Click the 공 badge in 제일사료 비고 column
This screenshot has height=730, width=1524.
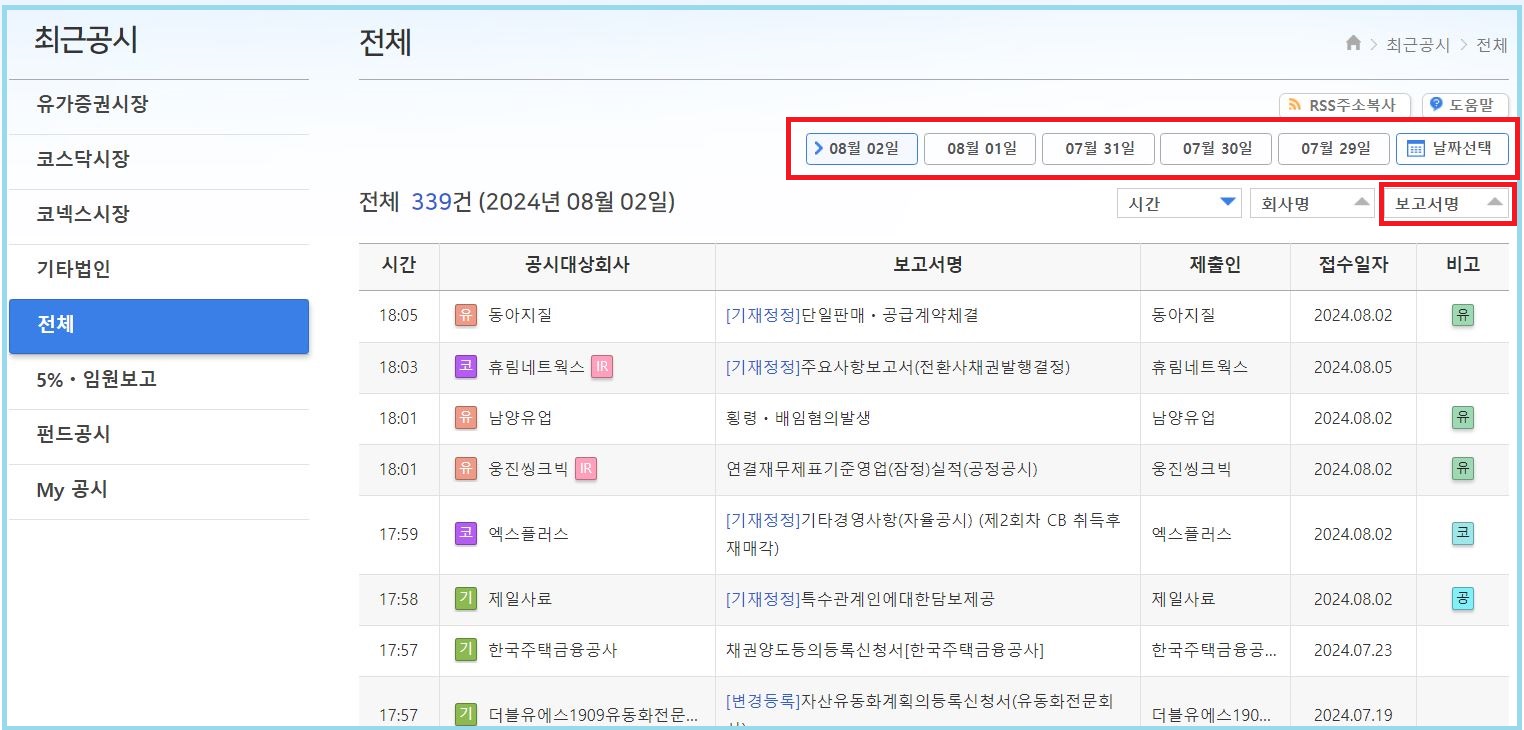click(1463, 599)
